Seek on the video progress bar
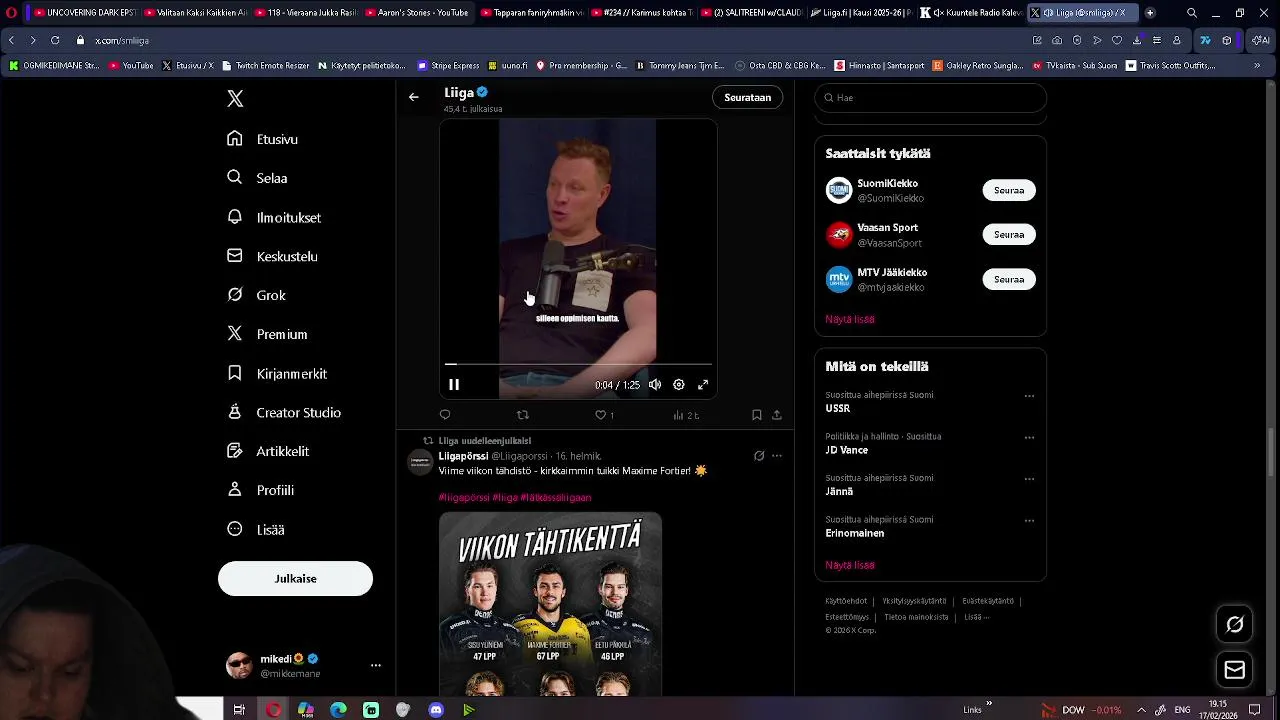 click(x=578, y=364)
